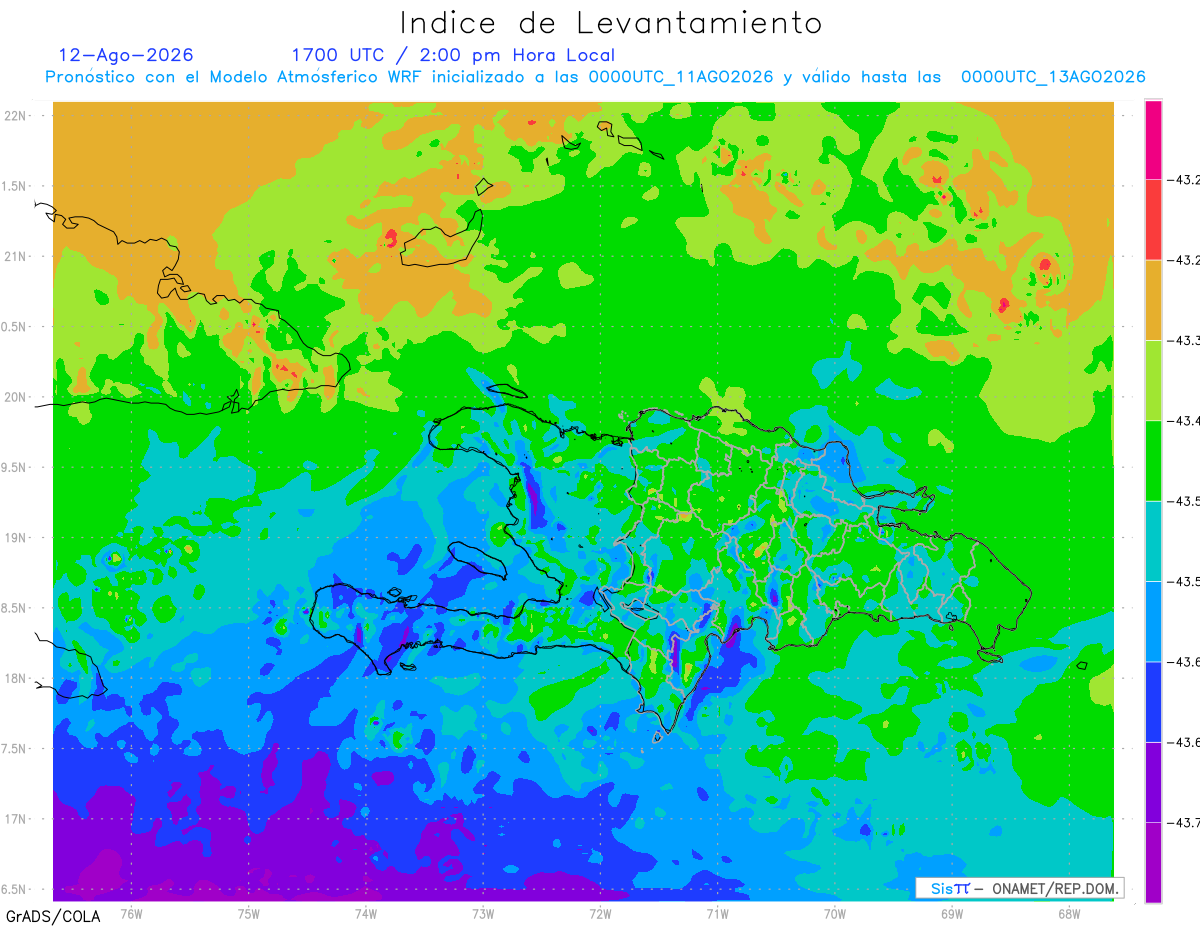
Task: Click the '73W' longitude label
Action: click(483, 913)
